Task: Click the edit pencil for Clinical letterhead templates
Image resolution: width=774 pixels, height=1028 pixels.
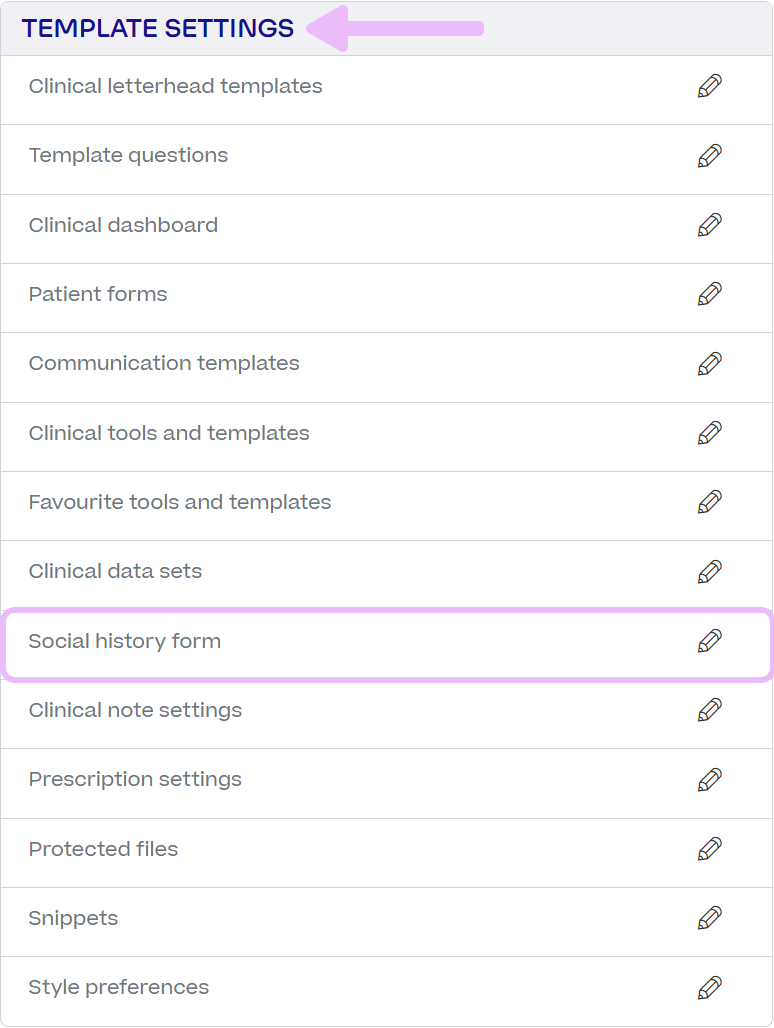Action: tap(710, 86)
